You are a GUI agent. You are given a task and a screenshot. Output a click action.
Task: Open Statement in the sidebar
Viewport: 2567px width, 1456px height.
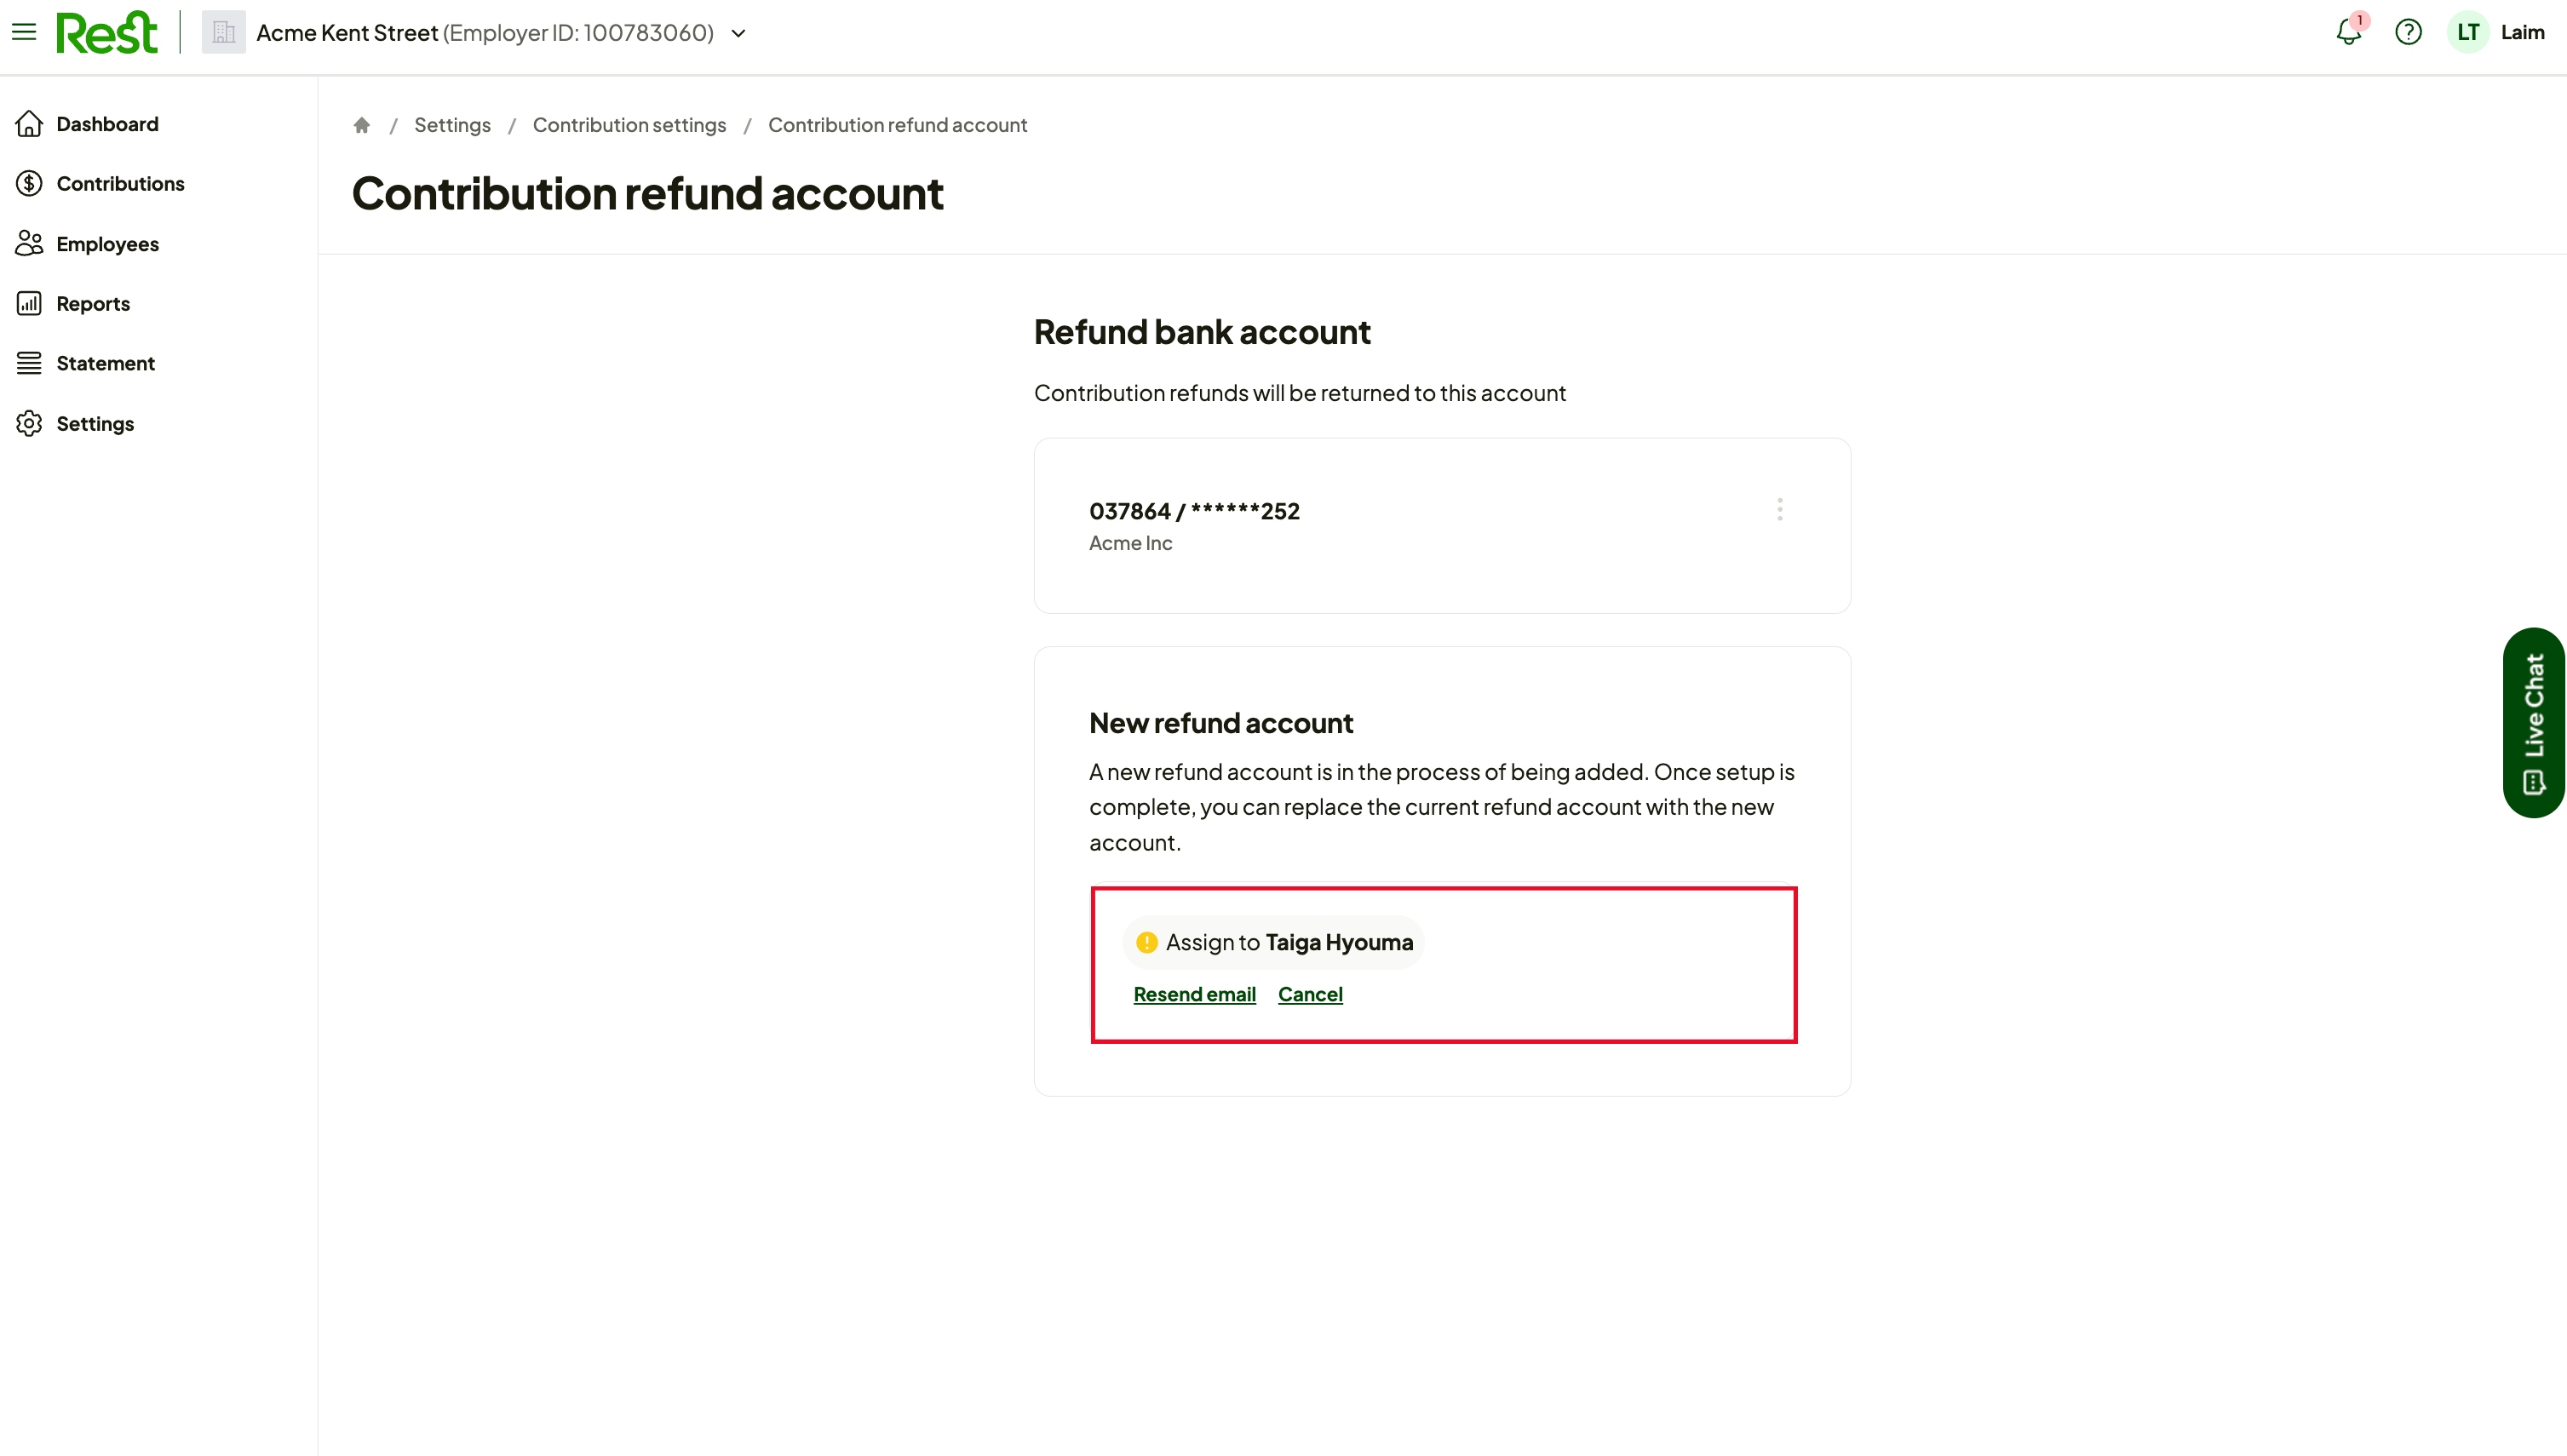(105, 363)
